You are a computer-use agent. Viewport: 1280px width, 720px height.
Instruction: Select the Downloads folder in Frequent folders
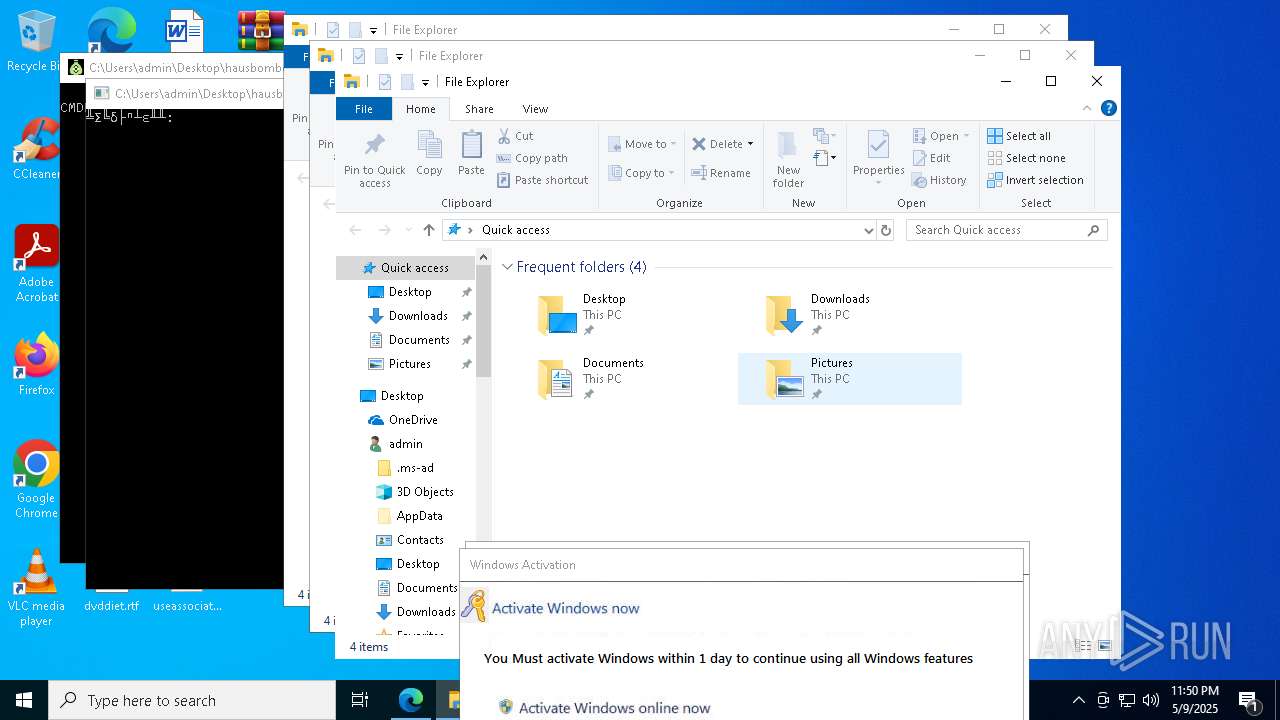[849, 315]
